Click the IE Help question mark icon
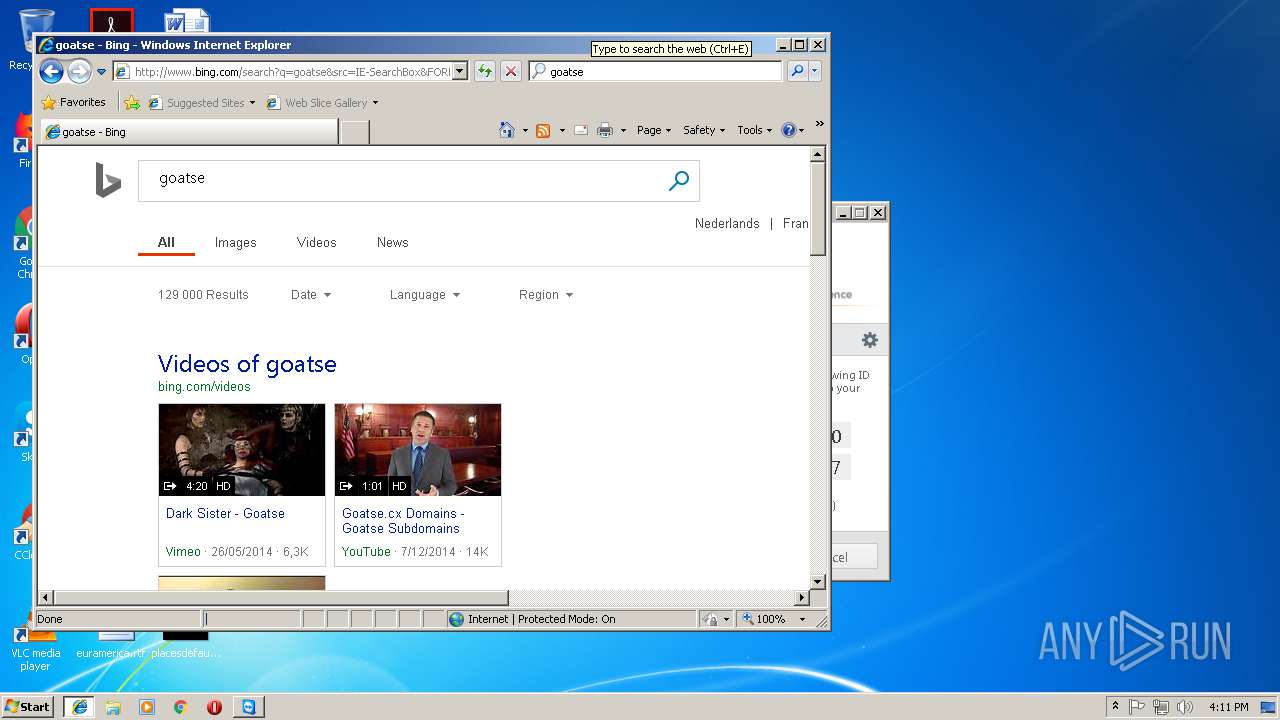 click(788, 130)
